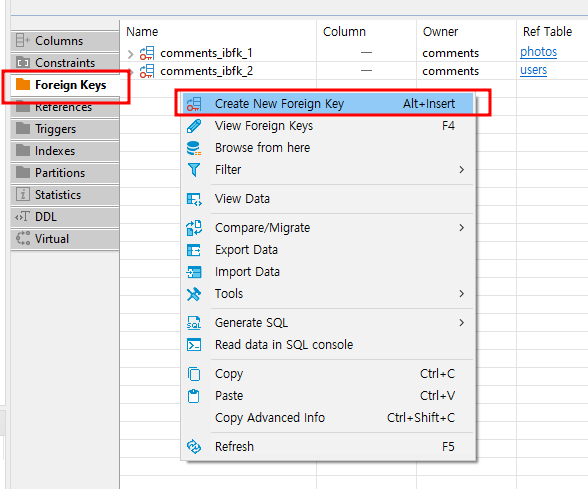Select View Foreign Keys menu entry

tap(328, 126)
